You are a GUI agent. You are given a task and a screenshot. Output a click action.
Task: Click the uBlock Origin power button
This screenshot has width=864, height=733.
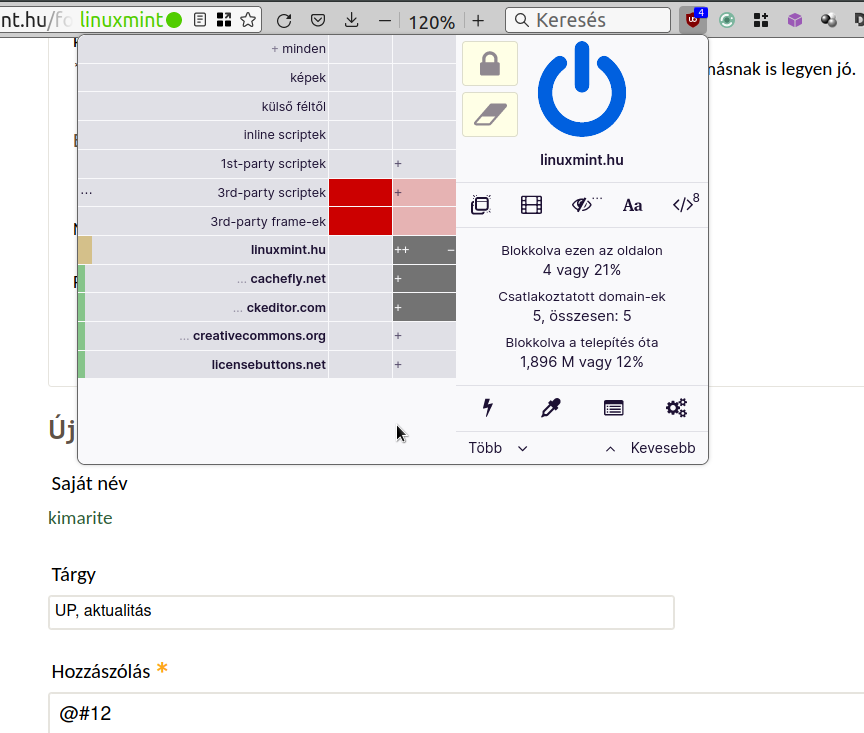581,89
